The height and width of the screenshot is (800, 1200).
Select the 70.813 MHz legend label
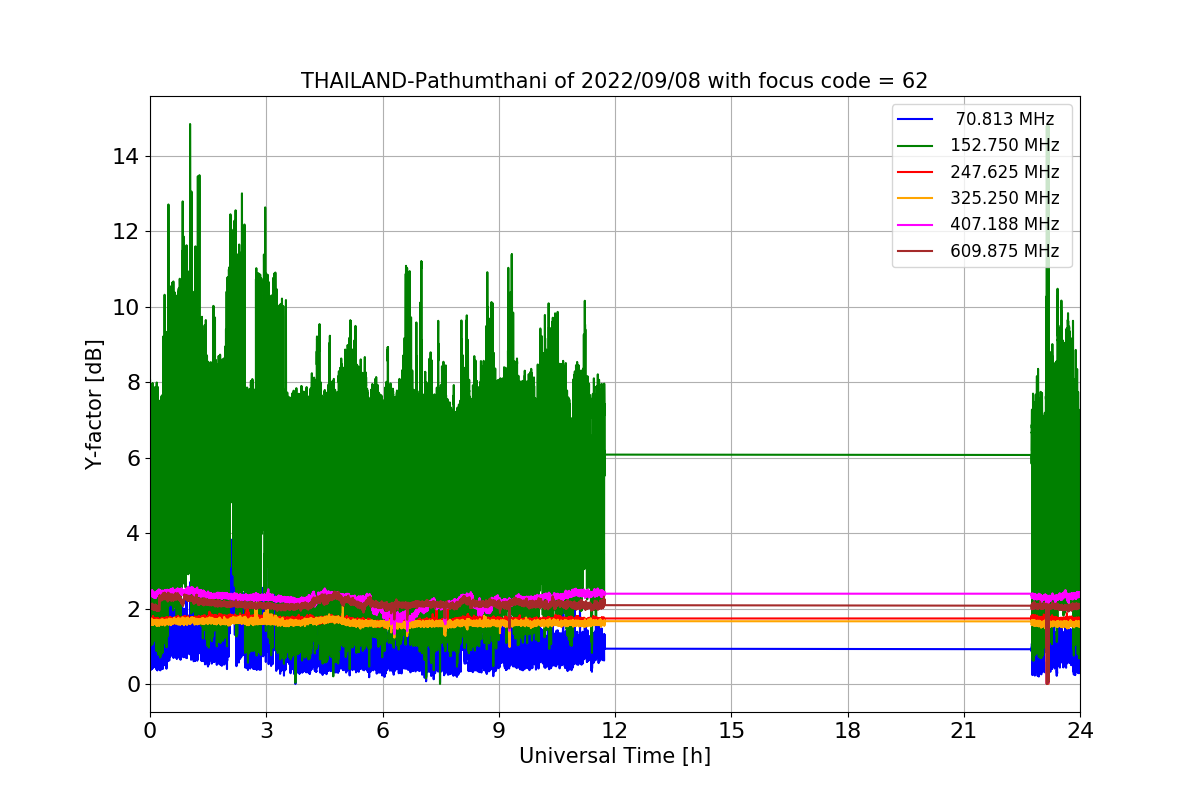[x=1005, y=119]
